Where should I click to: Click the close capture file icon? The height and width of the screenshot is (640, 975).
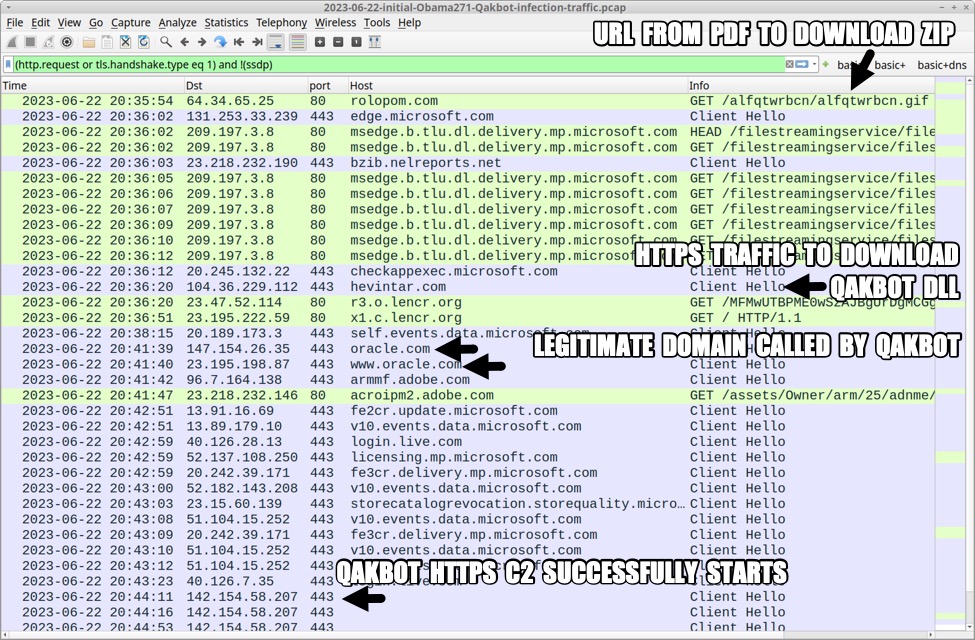[x=126, y=42]
